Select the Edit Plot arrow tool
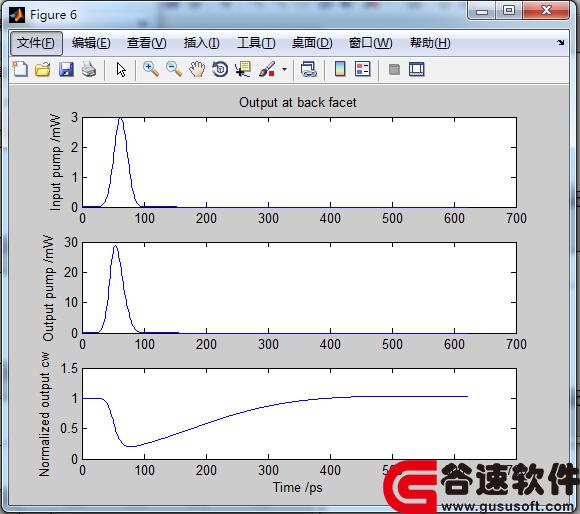 click(121, 69)
